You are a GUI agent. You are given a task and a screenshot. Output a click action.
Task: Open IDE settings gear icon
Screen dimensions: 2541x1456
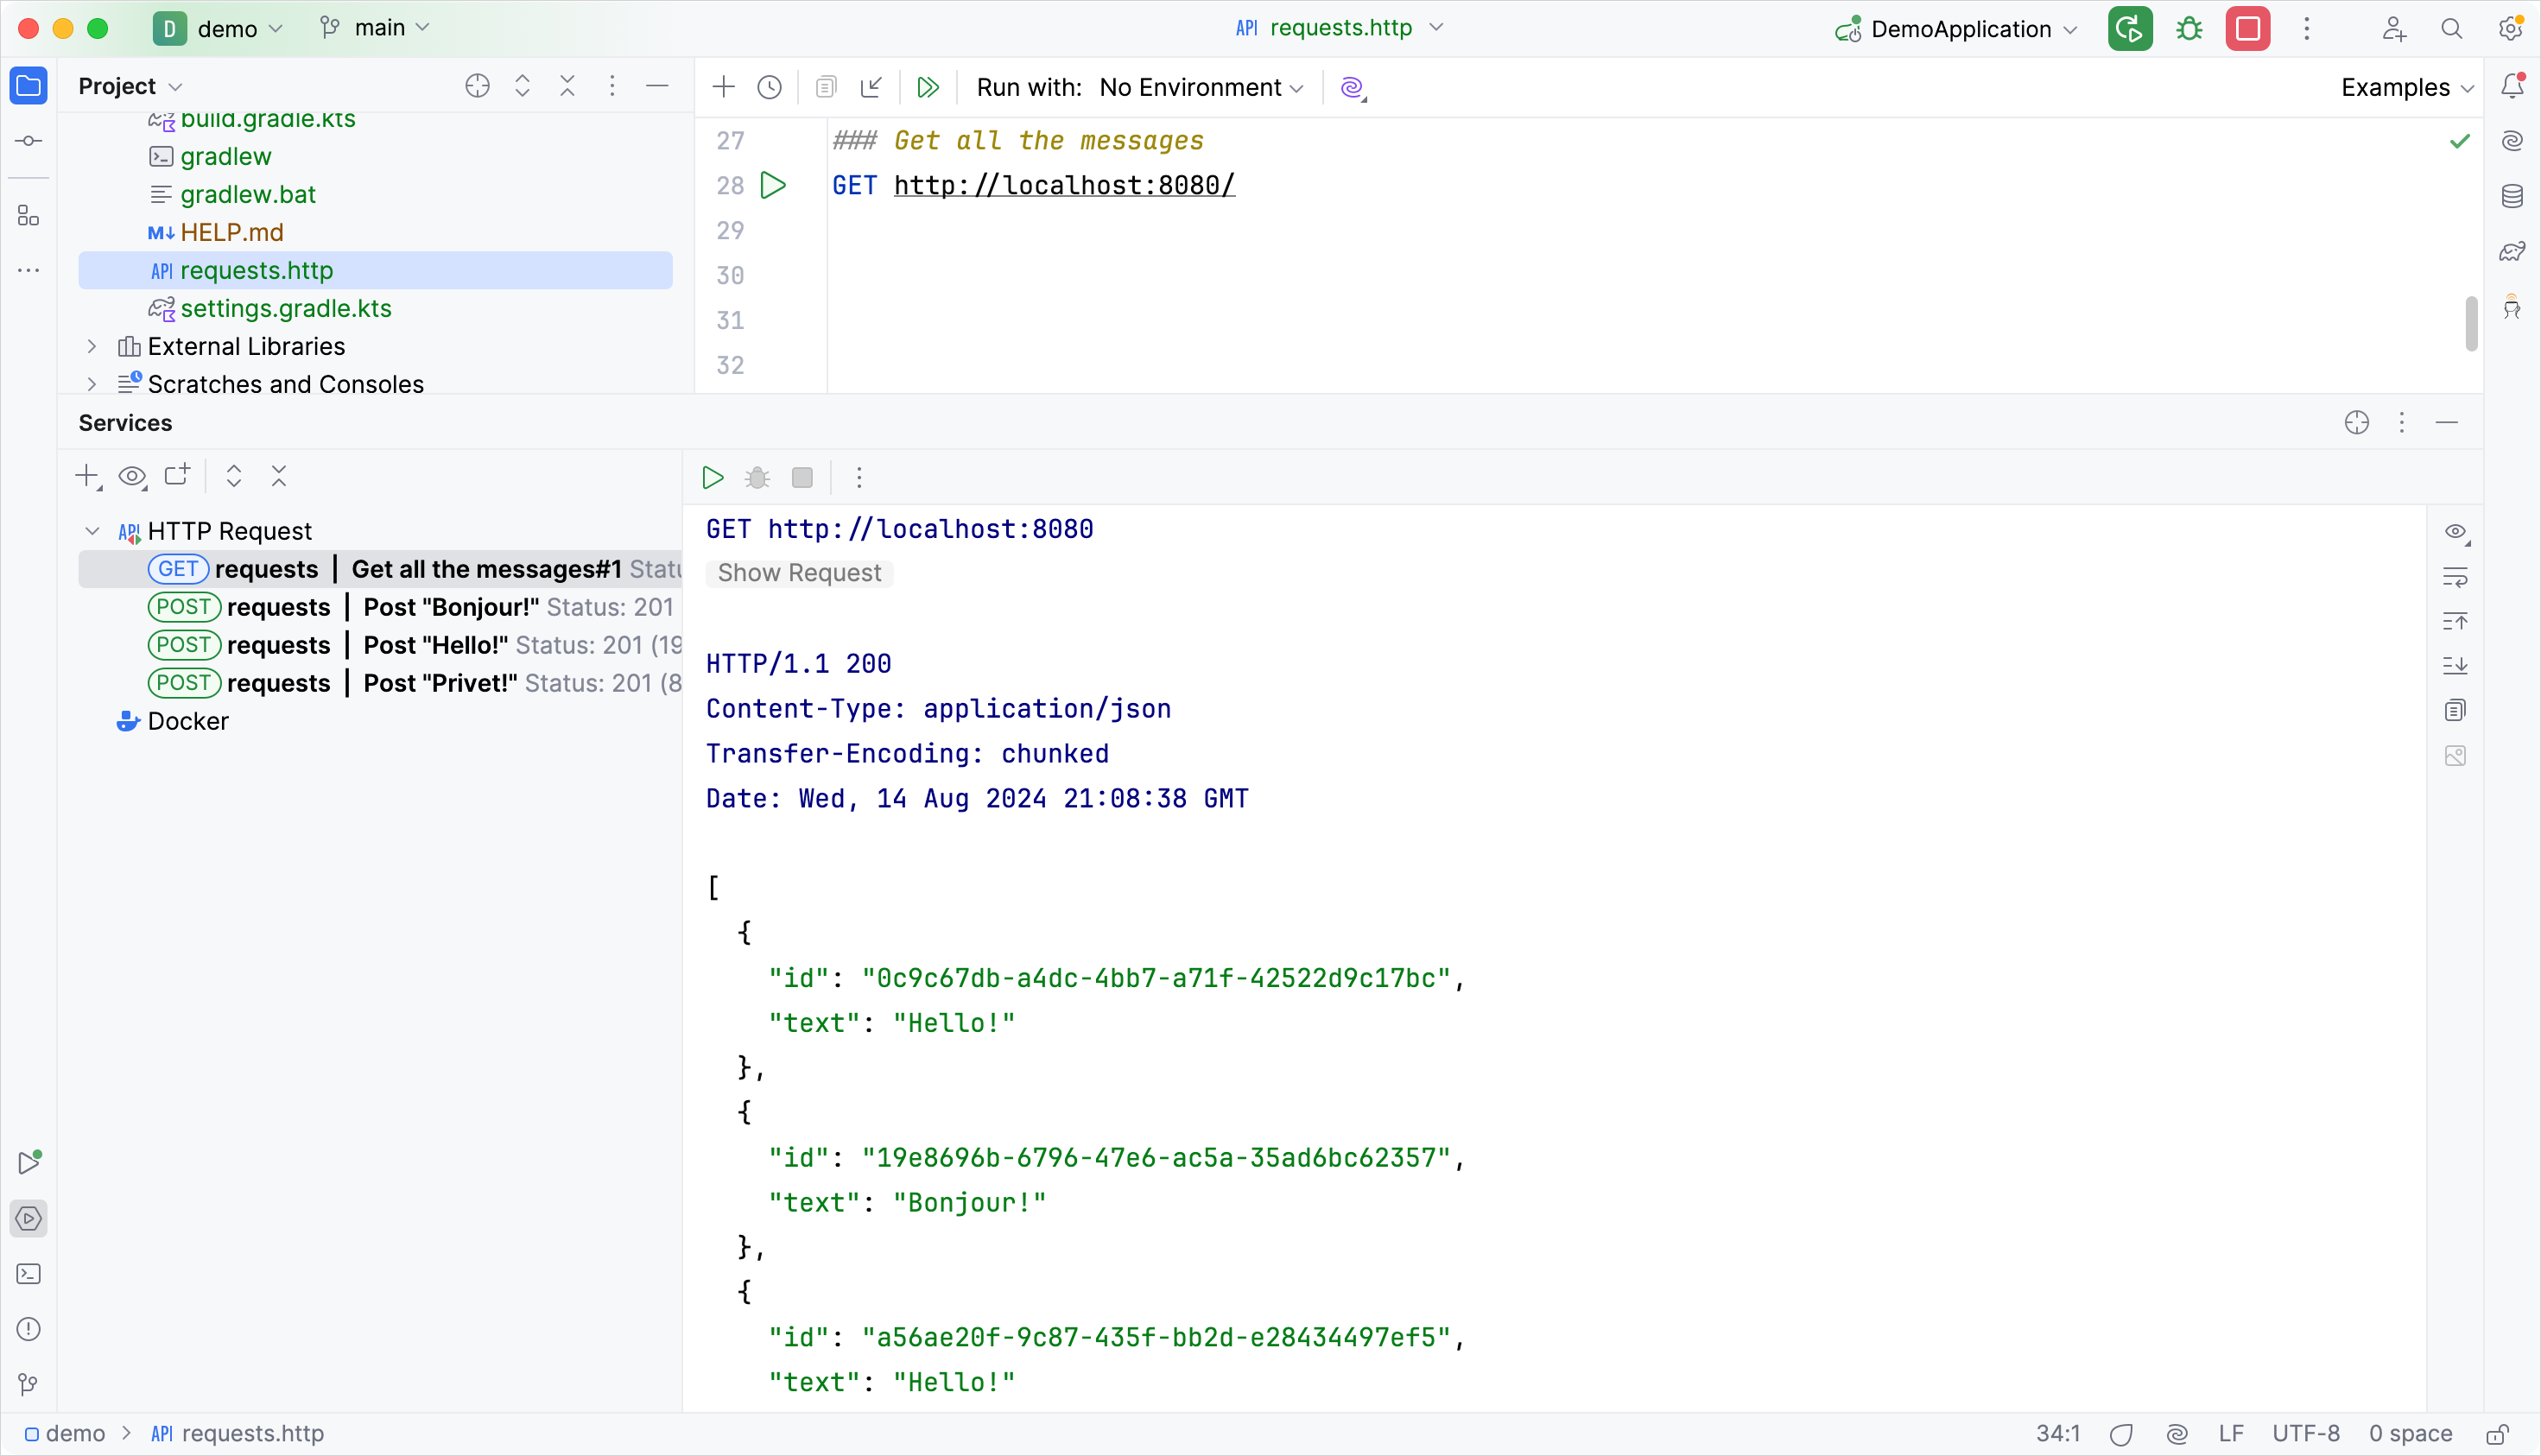pyautogui.click(x=2511, y=28)
